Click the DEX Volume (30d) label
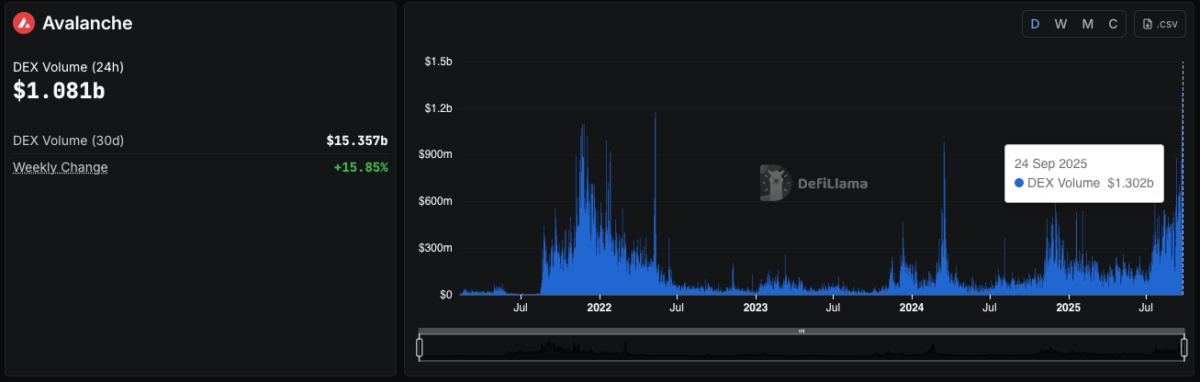The image size is (1200, 382). [x=68, y=141]
